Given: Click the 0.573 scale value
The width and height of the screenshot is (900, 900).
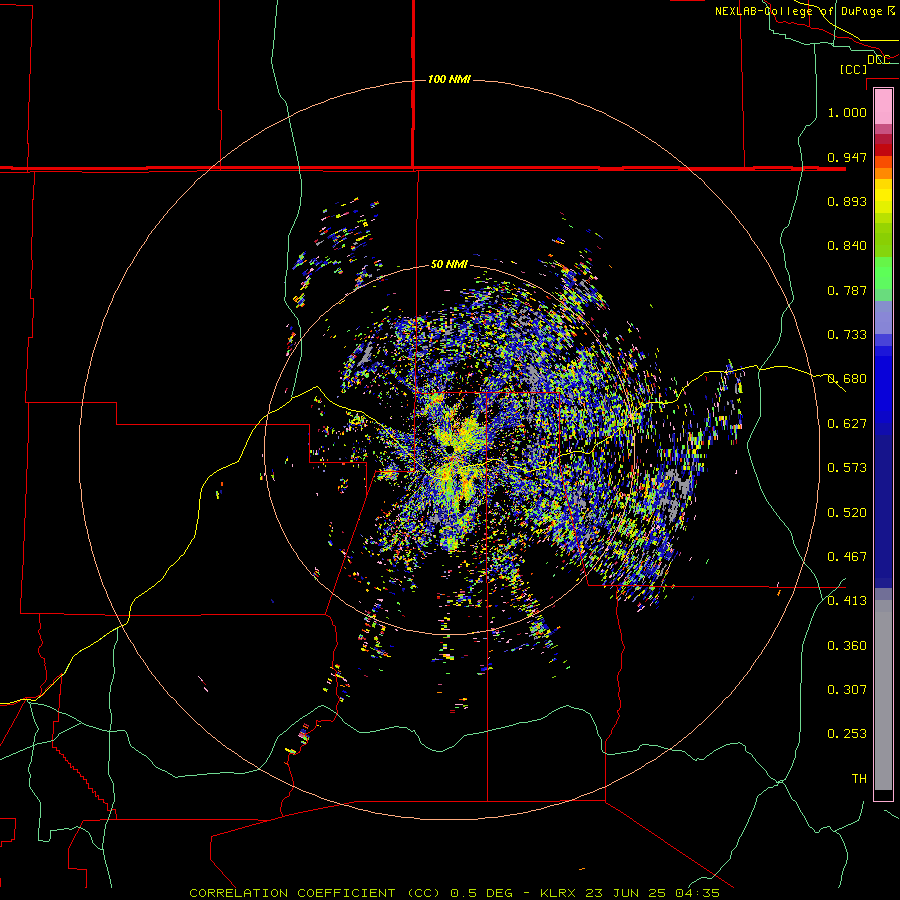Looking at the screenshot, I should coord(847,468).
